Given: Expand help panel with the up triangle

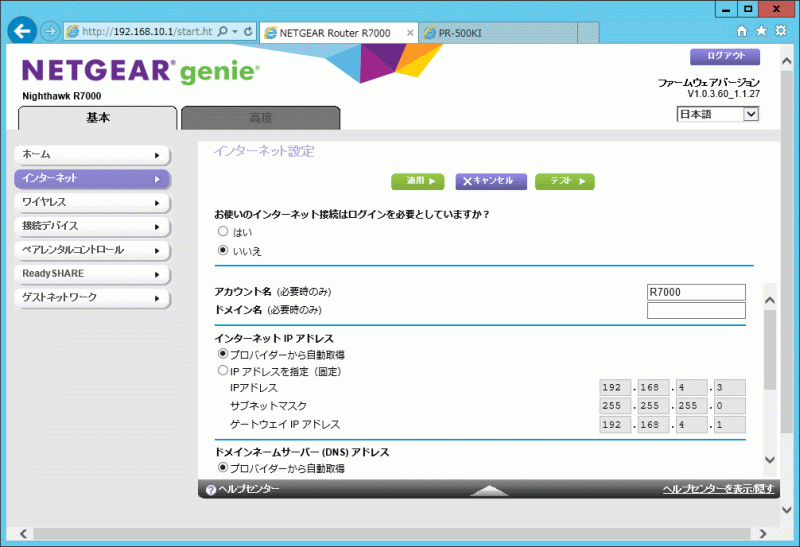Looking at the screenshot, I should pos(490,490).
